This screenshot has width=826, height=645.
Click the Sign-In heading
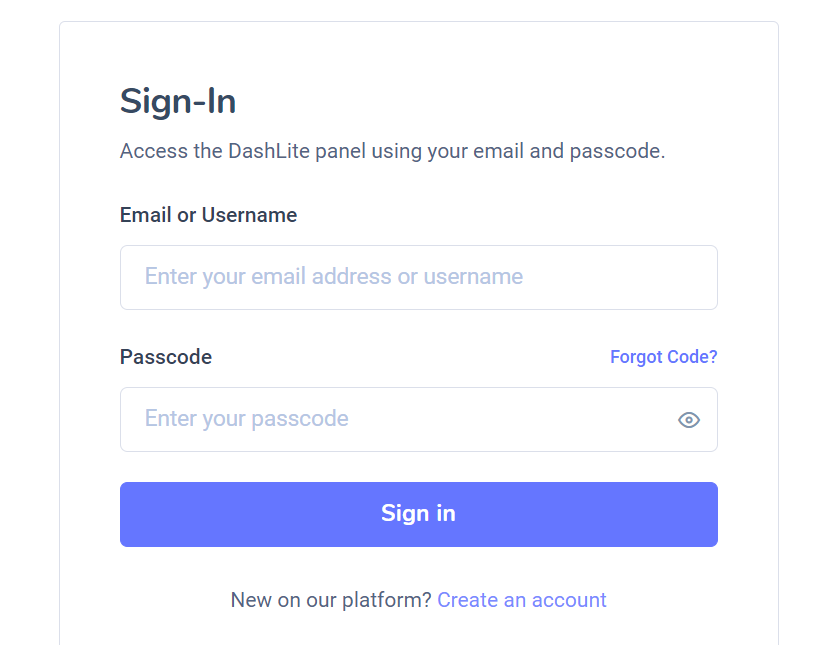click(x=178, y=102)
